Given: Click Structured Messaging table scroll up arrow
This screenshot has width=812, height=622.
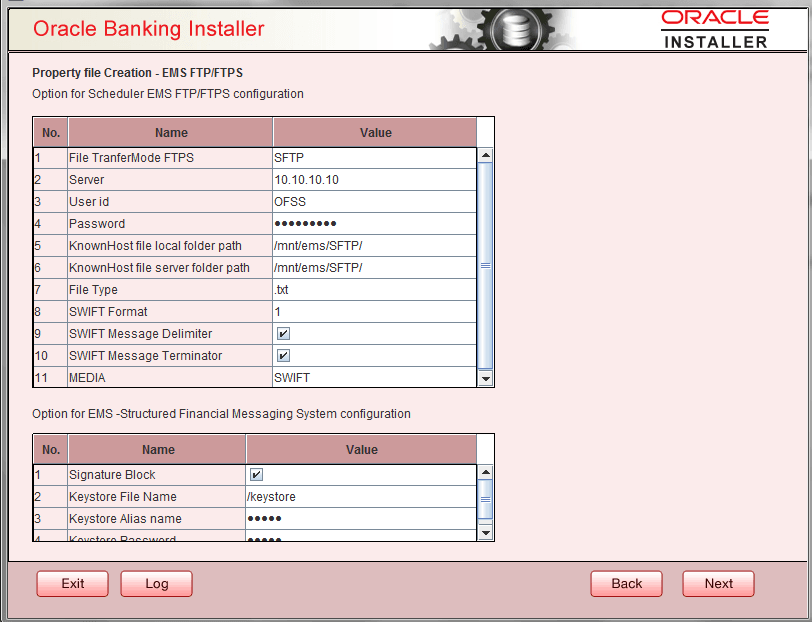Looking at the screenshot, I should click(485, 472).
